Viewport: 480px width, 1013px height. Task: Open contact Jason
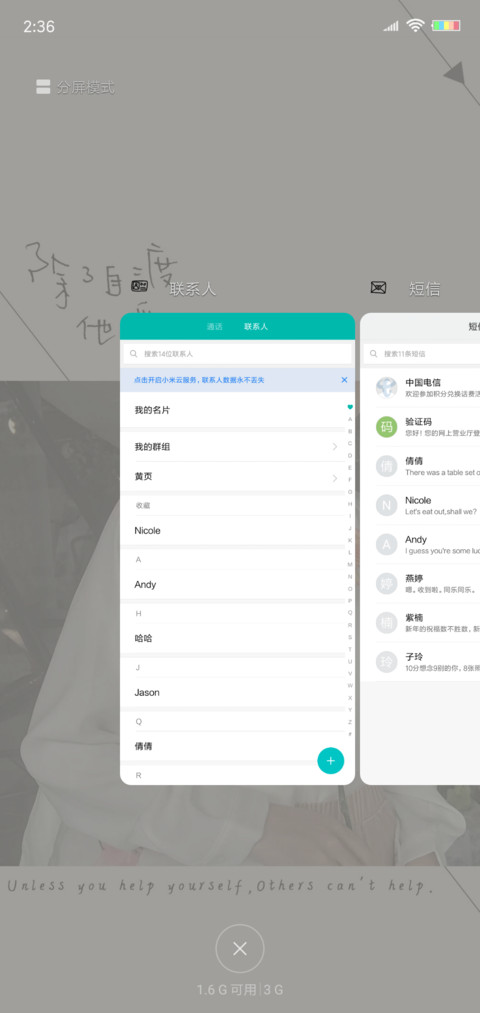click(233, 693)
